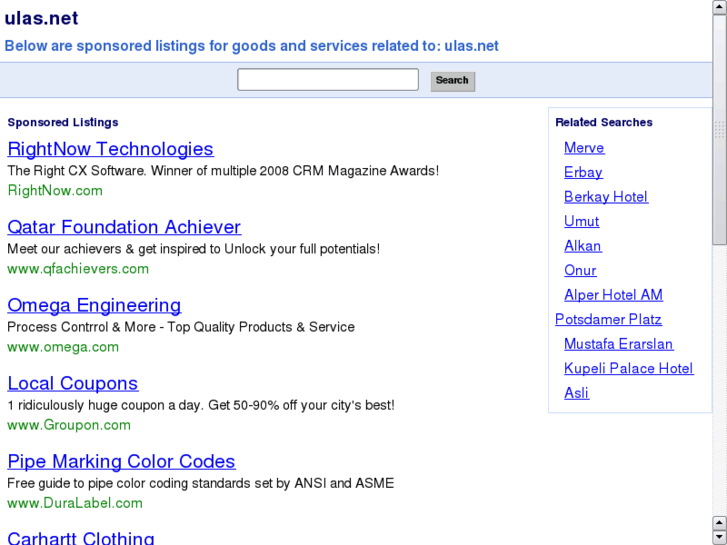Open Pipe Marking Color Codes link
727x545 pixels.
point(121,461)
